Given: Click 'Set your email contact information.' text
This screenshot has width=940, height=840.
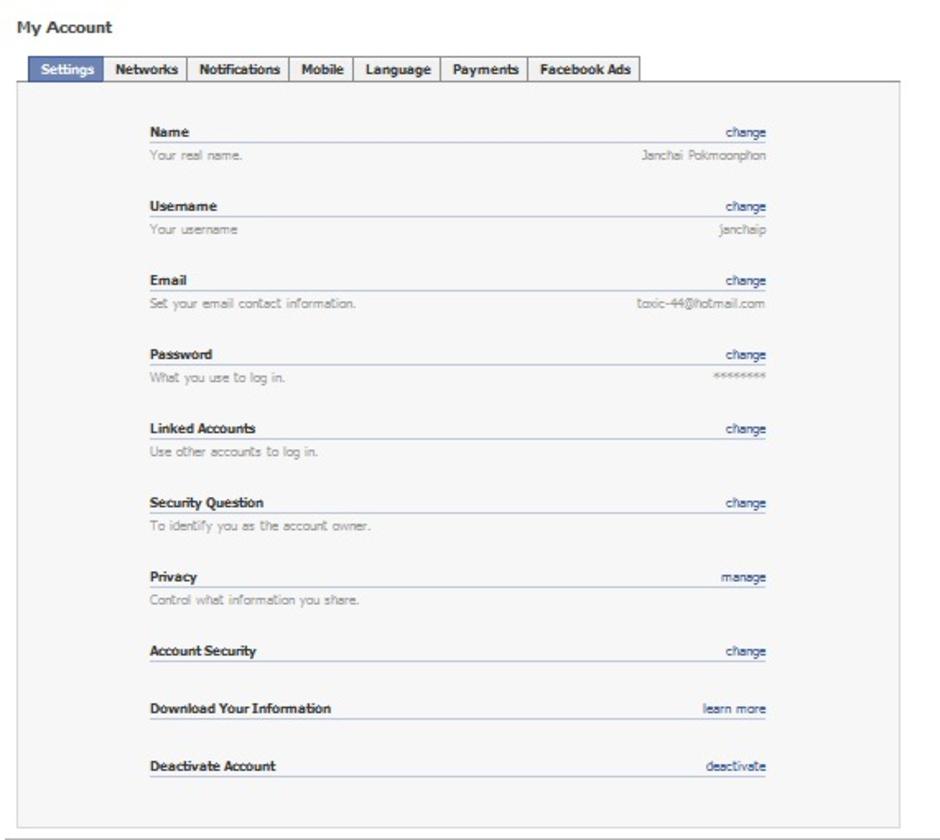Looking at the screenshot, I should point(252,303).
